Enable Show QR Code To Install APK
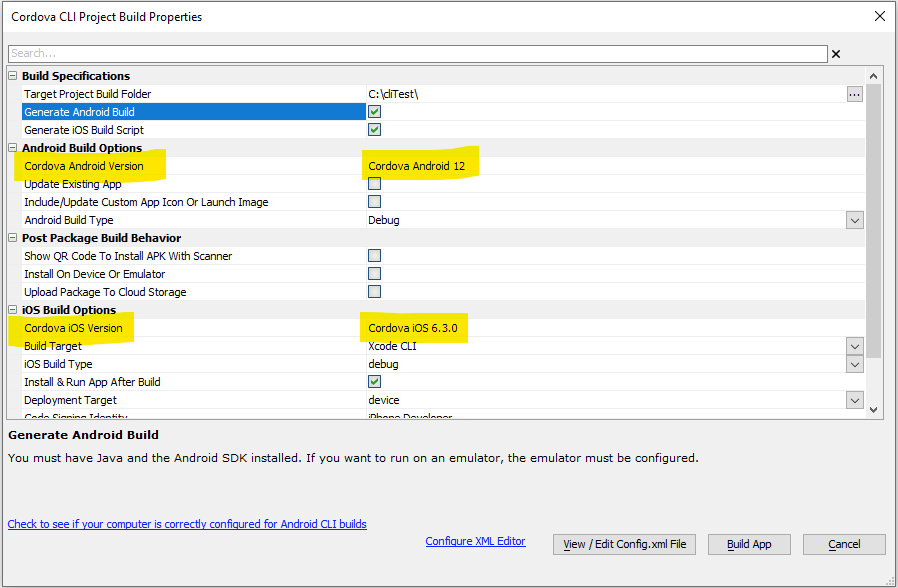The height and width of the screenshot is (588, 898). (375, 255)
